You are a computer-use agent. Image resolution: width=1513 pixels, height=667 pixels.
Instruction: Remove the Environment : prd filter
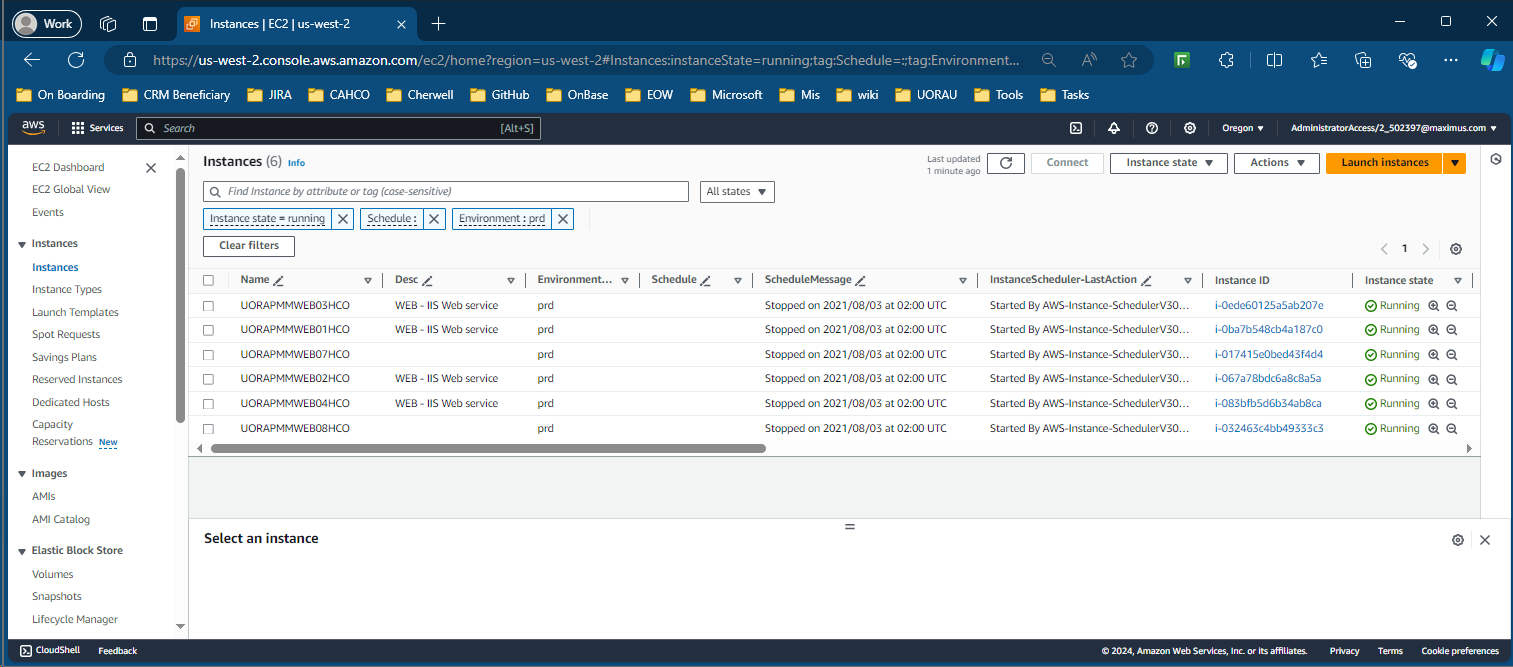[563, 219]
